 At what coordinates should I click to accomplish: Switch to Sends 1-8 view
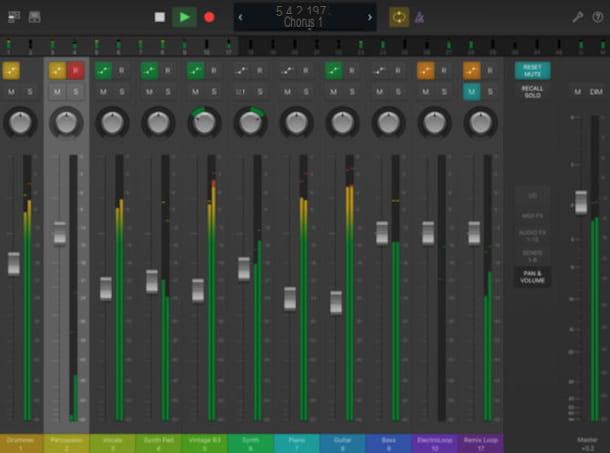point(532,254)
